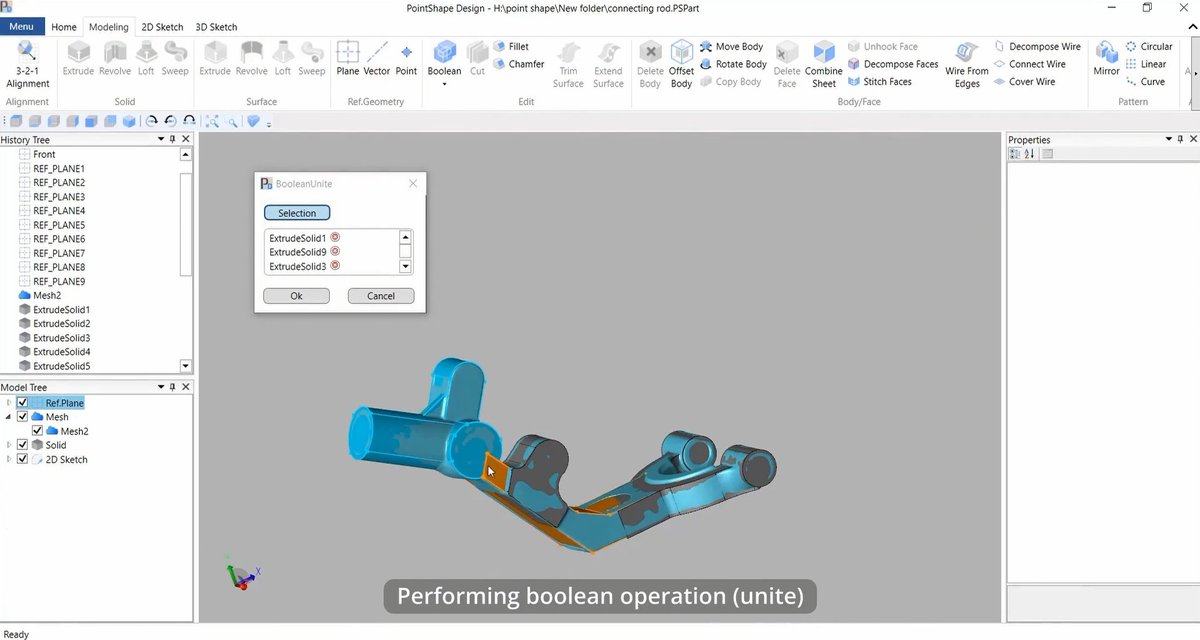Pick the Point reference geometry tool

(406, 59)
